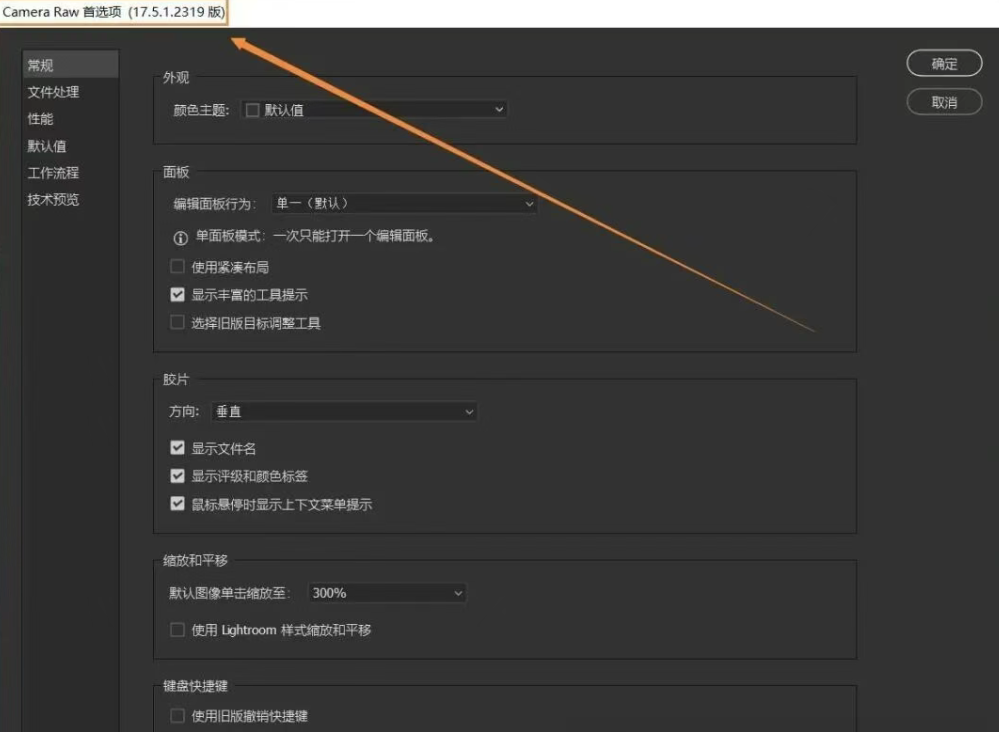
Task: Uncheck 显示丰富的工具提示 checkbox
Action: coord(178,295)
